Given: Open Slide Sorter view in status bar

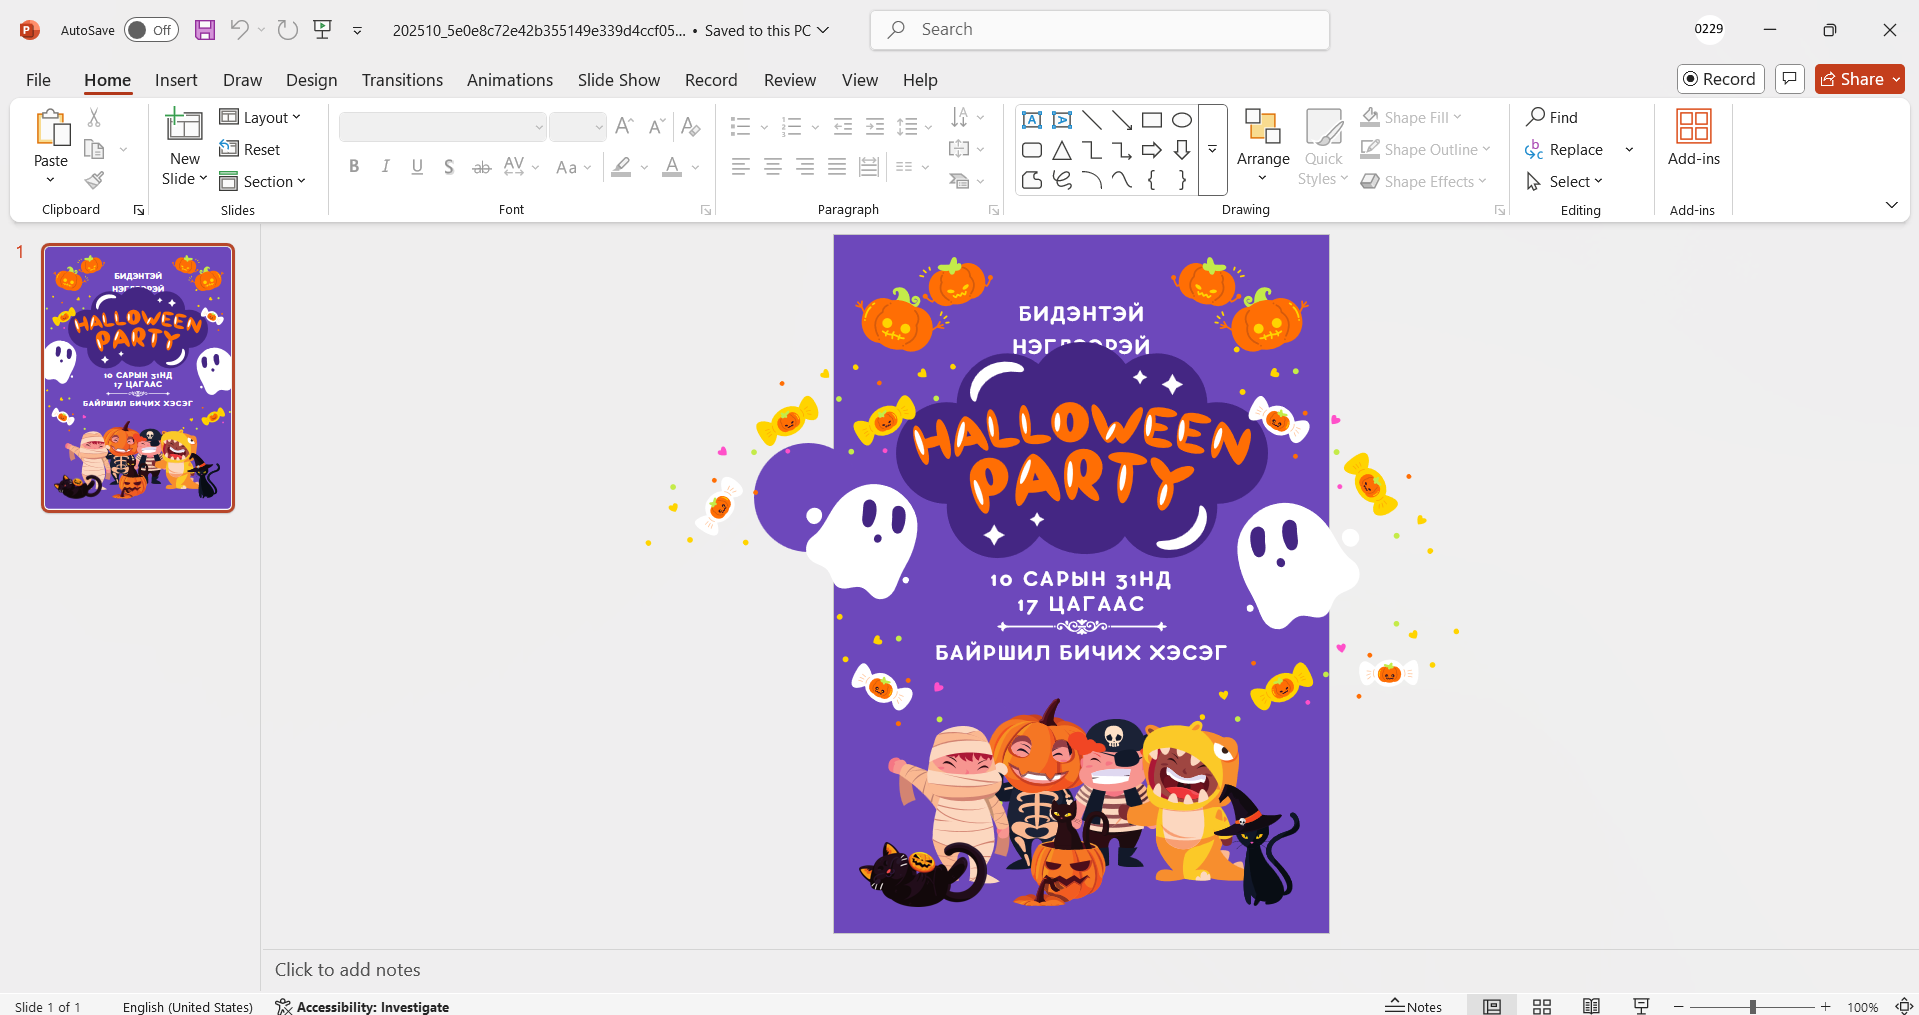Looking at the screenshot, I should point(1542,1006).
